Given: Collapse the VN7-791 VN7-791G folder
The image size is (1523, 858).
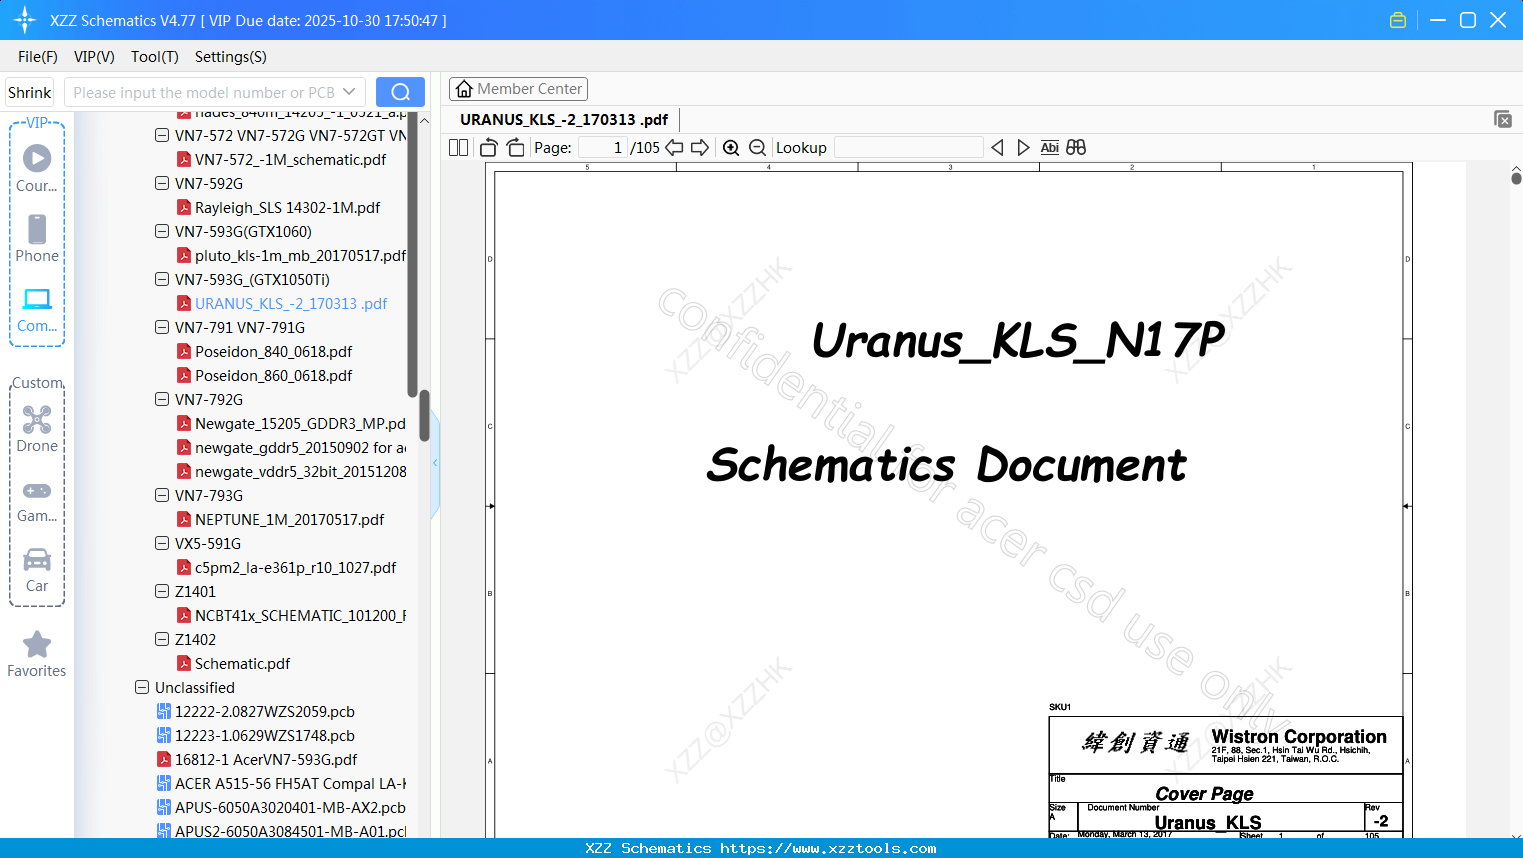Looking at the screenshot, I should [162, 327].
